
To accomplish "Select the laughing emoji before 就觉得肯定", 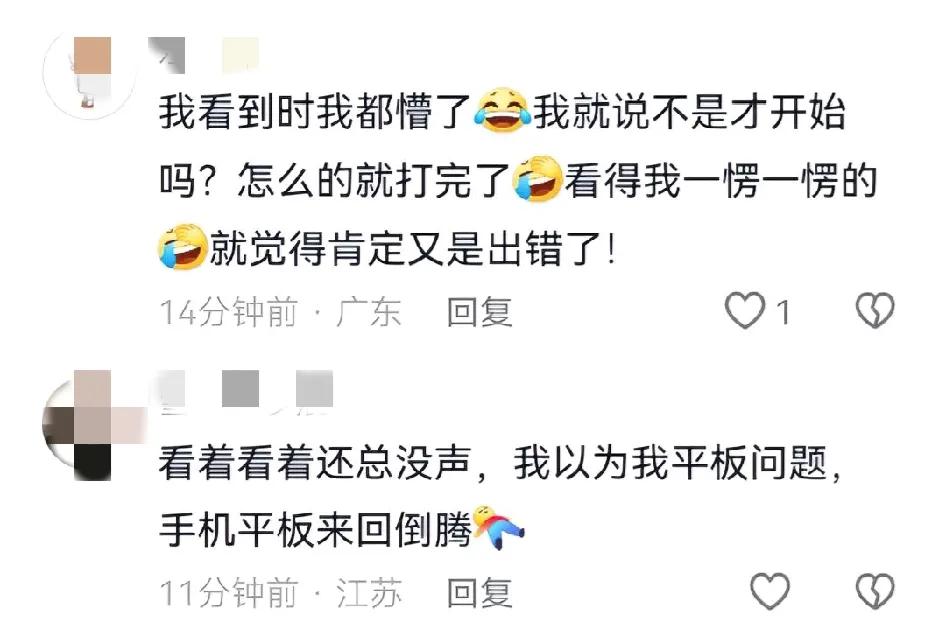I will point(183,247).
